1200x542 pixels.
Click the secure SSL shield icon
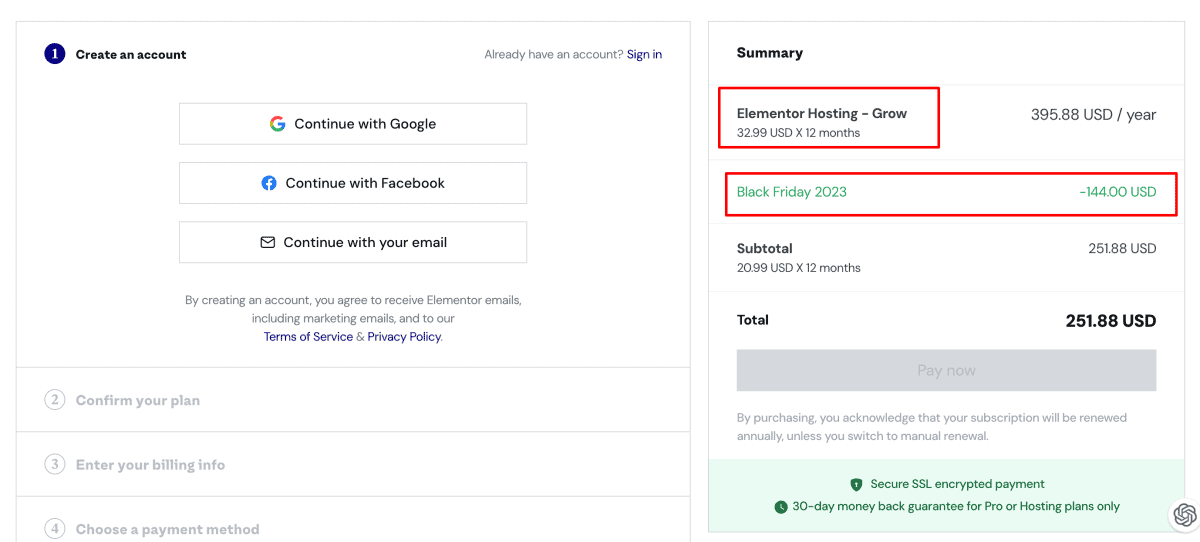pyautogui.click(x=856, y=484)
